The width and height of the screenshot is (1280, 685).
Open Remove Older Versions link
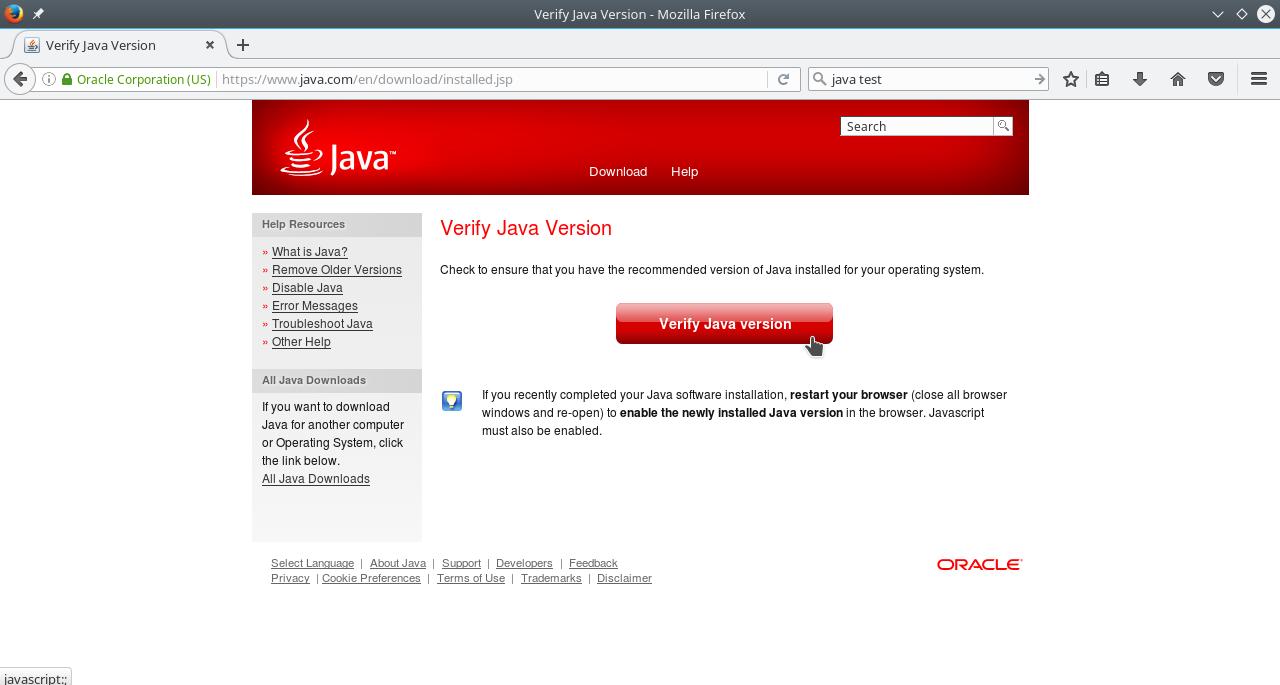(337, 270)
